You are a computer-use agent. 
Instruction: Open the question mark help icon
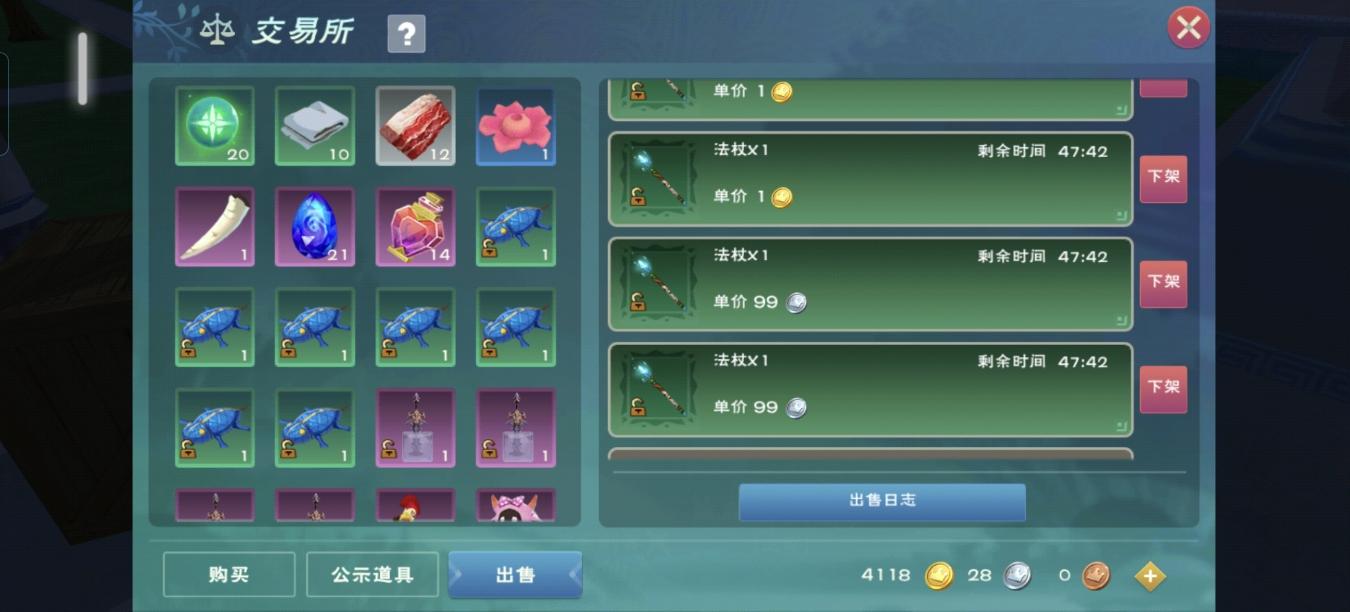406,34
